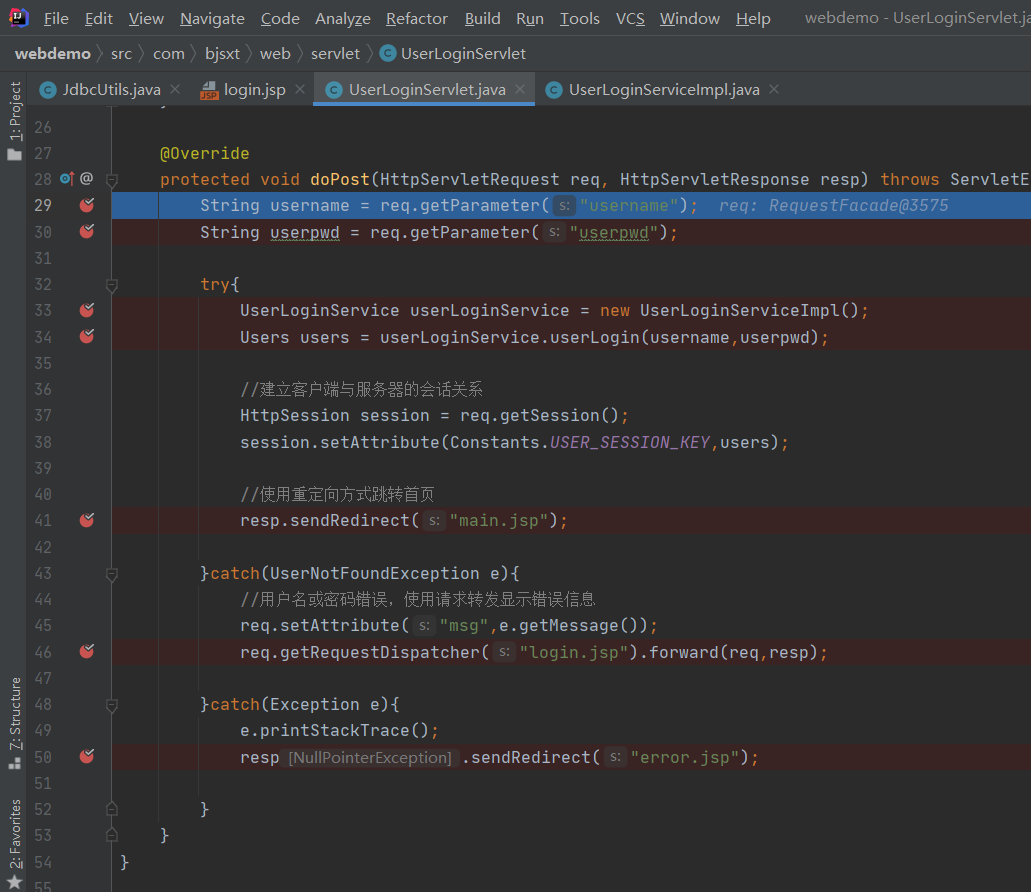The image size is (1031, 892).
Task: Click the overriding-method gutter icon on line 28
Action: (67, 178)
